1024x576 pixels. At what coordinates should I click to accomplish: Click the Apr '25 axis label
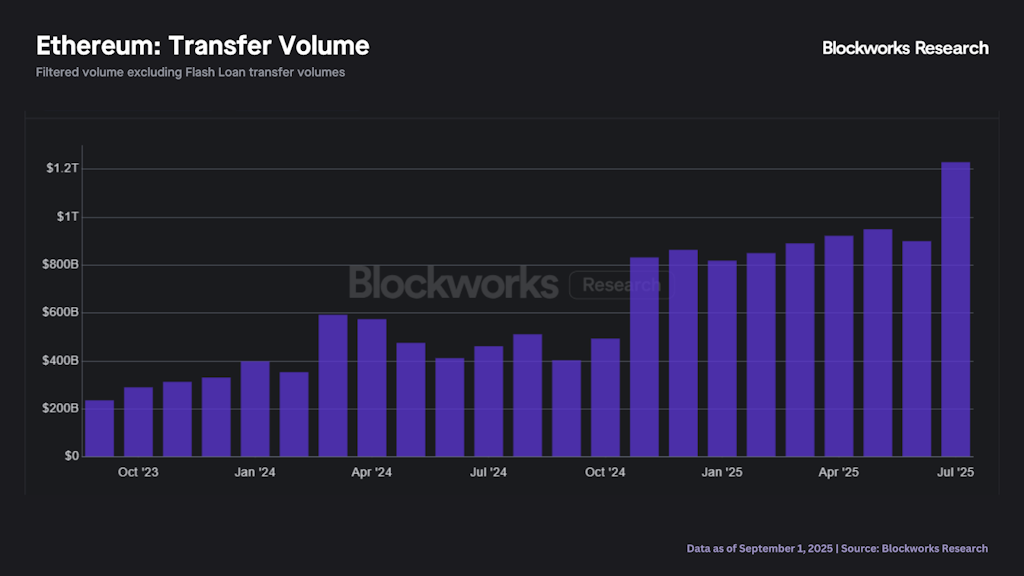(x=839, y=472)
